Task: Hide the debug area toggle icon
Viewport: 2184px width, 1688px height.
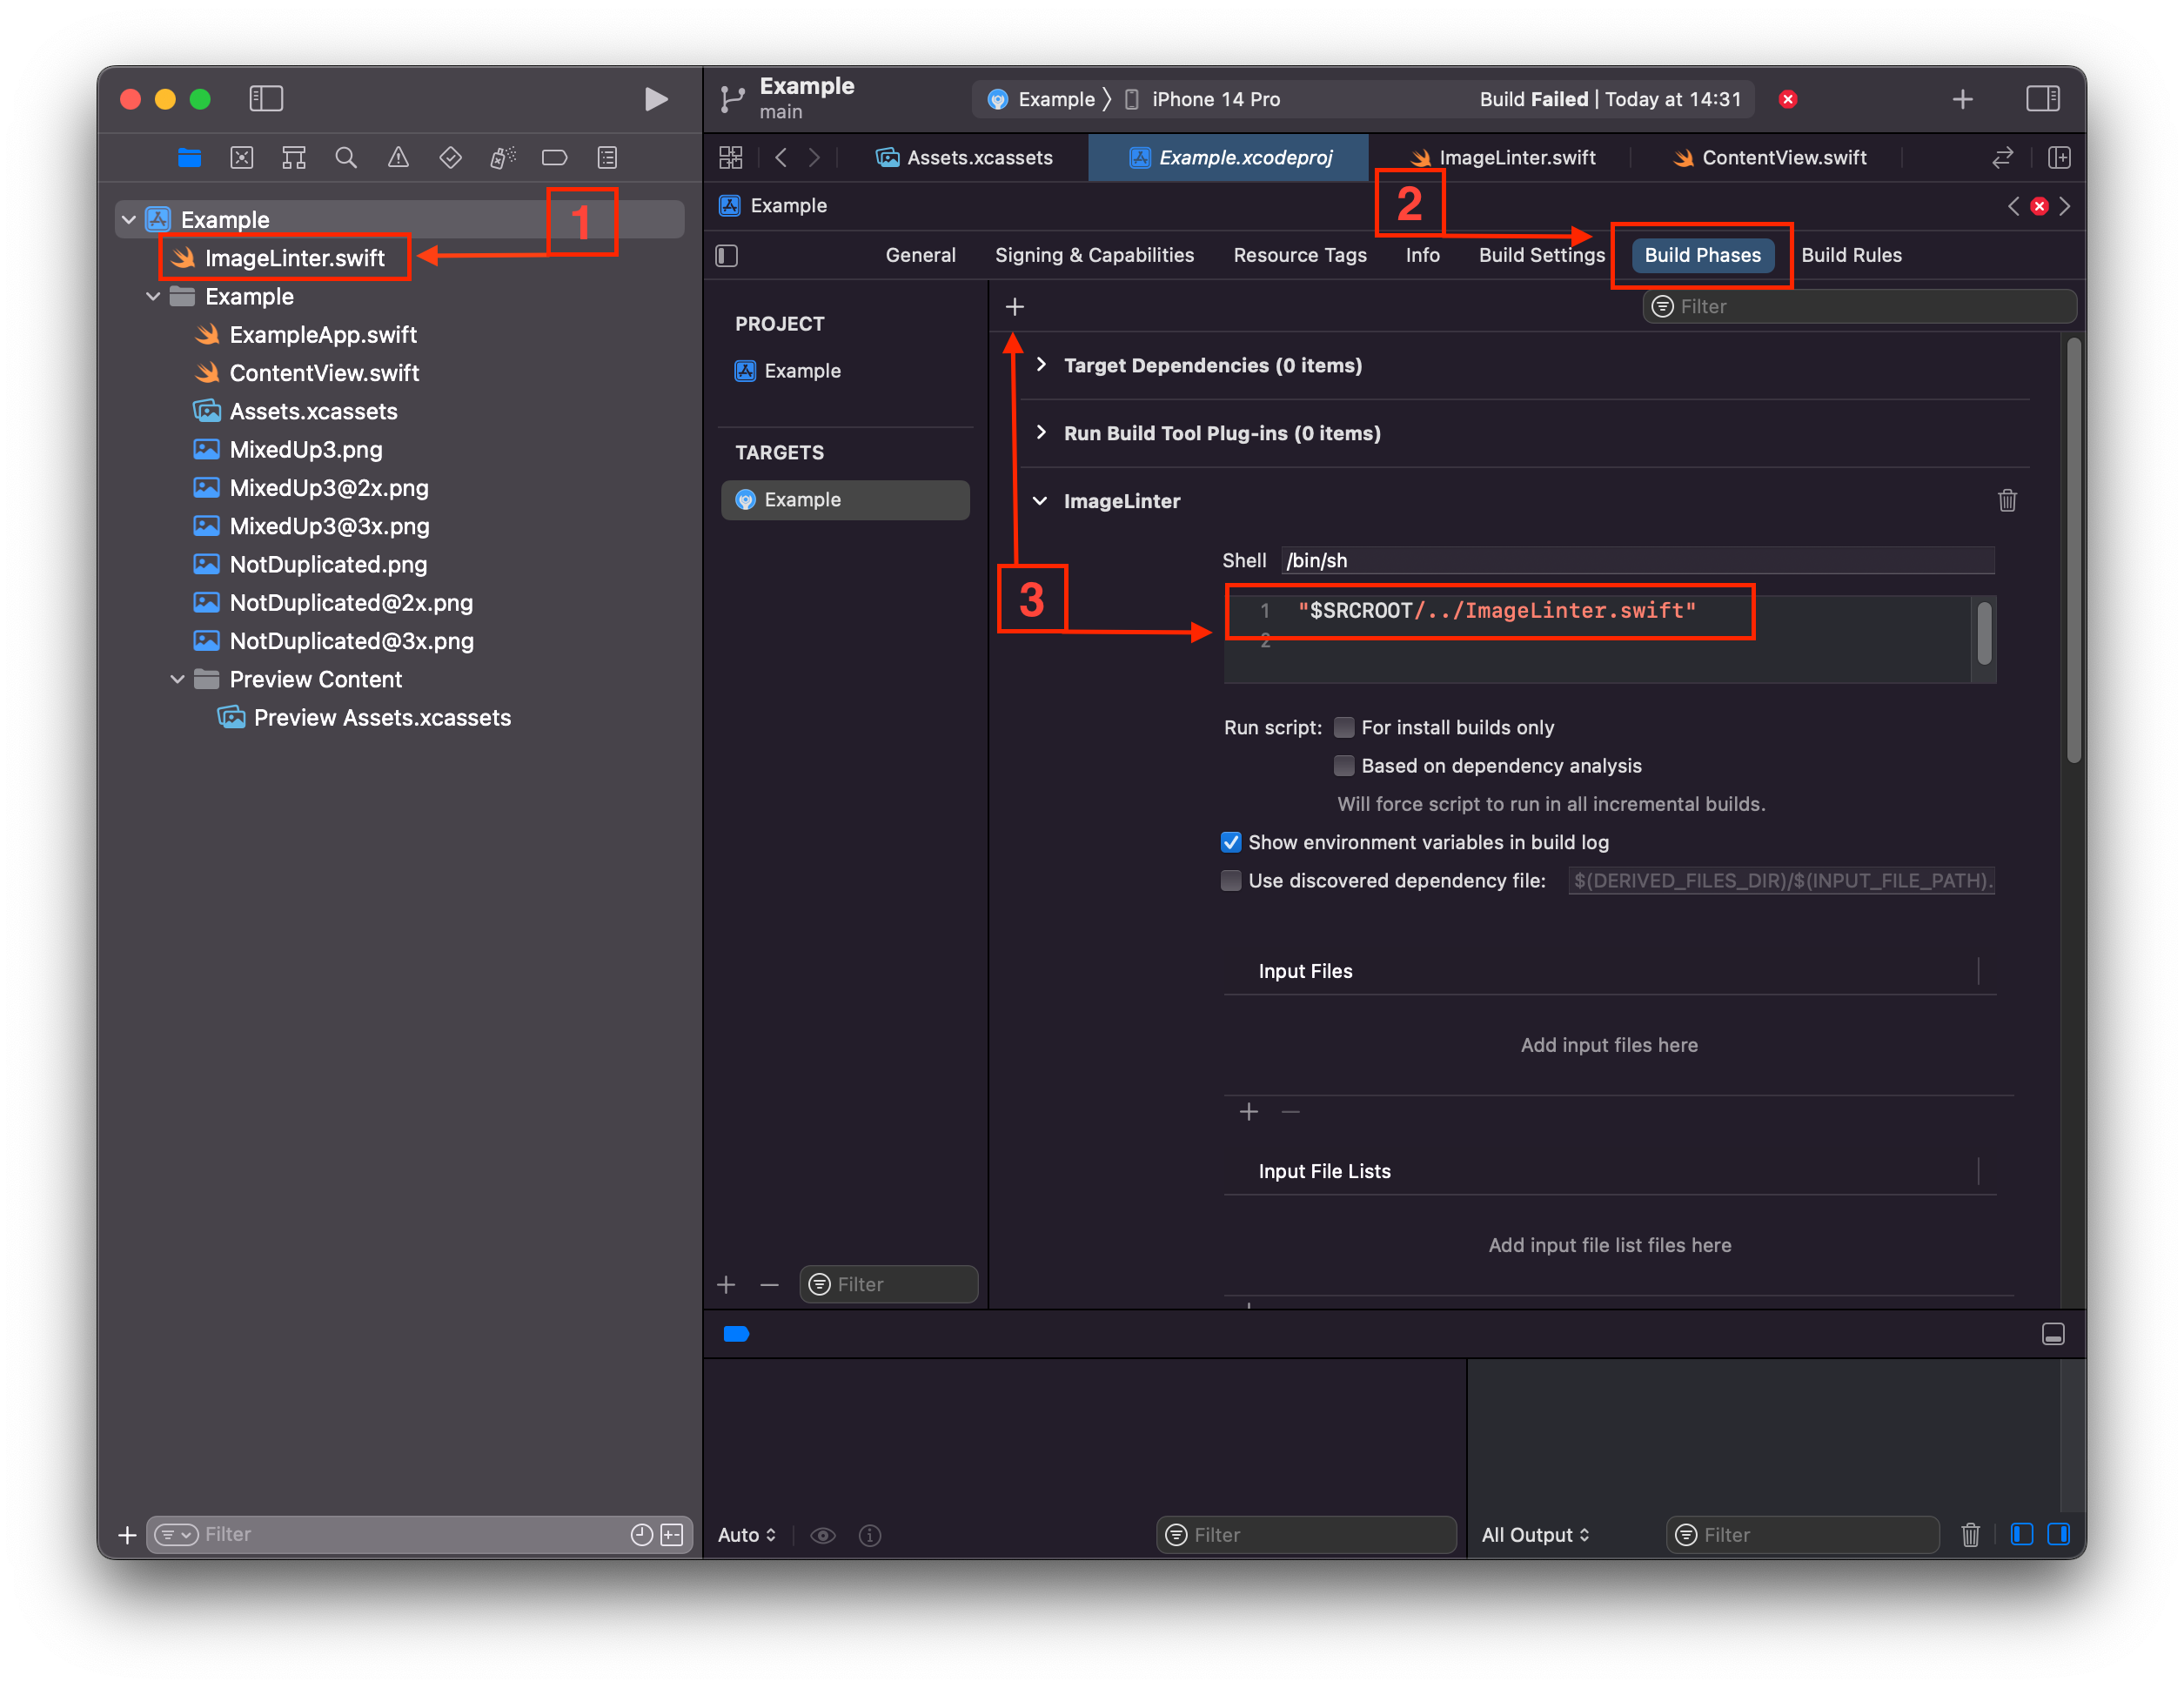Action: [2052, 1334]
